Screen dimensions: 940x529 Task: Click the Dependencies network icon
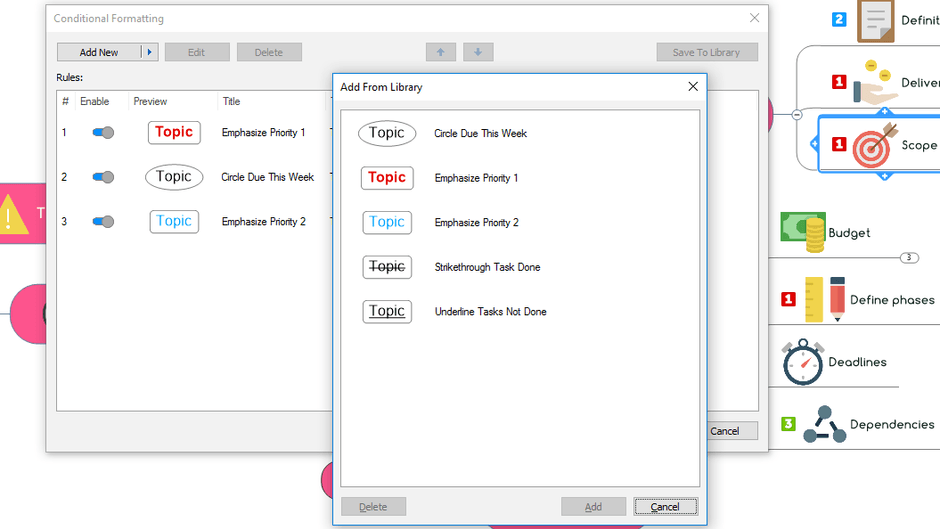[824, 424]
